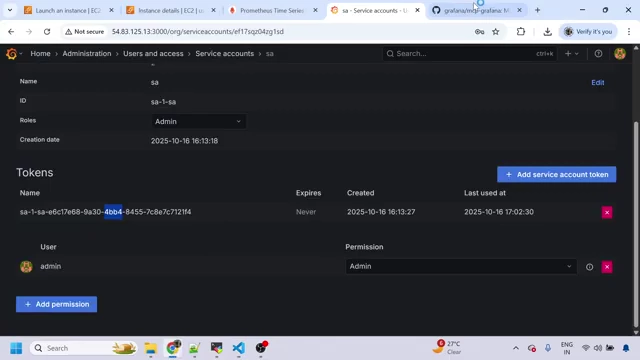This screenshot has width=640, height=360.
Task: Open Grafana user profile avatar
Action: point(620,53)
